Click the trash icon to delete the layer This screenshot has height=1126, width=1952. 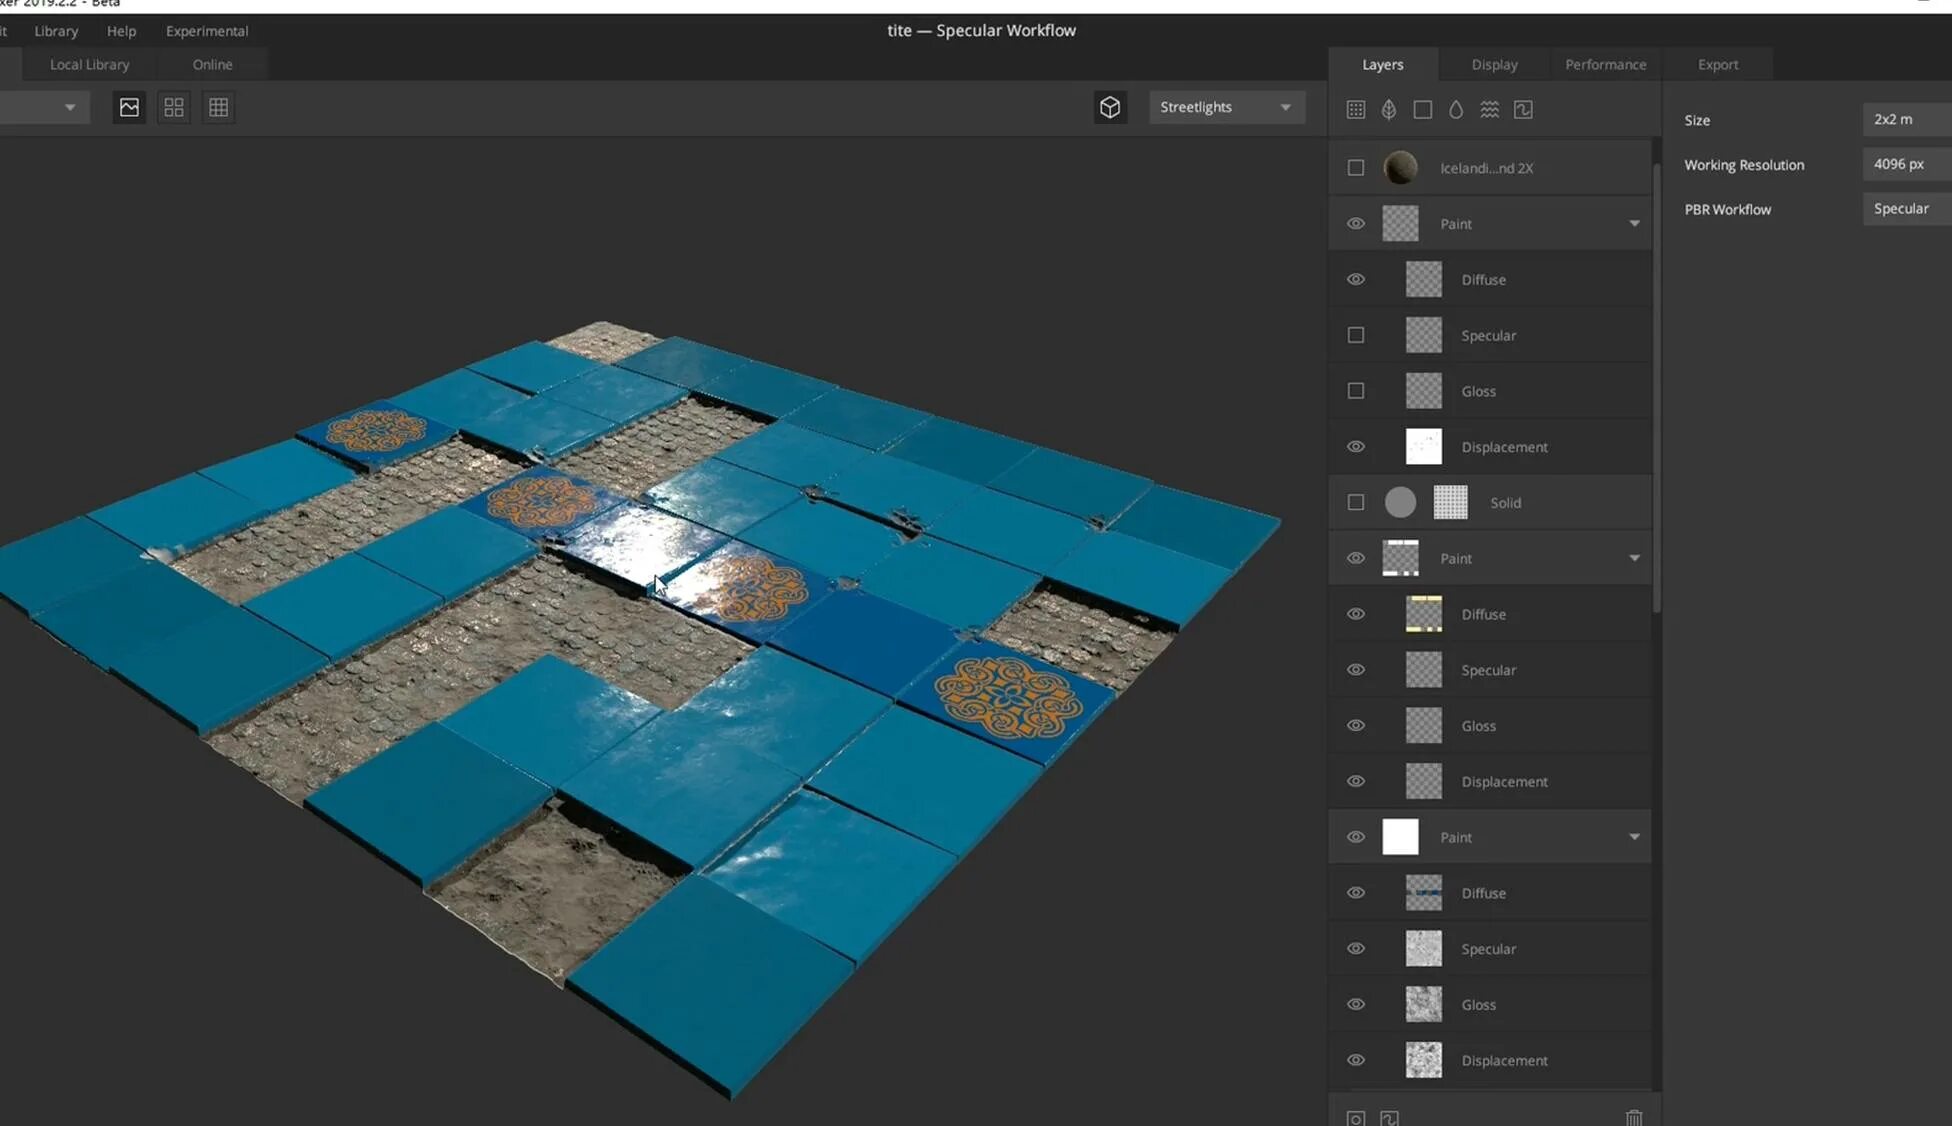coord(1633,1117)
